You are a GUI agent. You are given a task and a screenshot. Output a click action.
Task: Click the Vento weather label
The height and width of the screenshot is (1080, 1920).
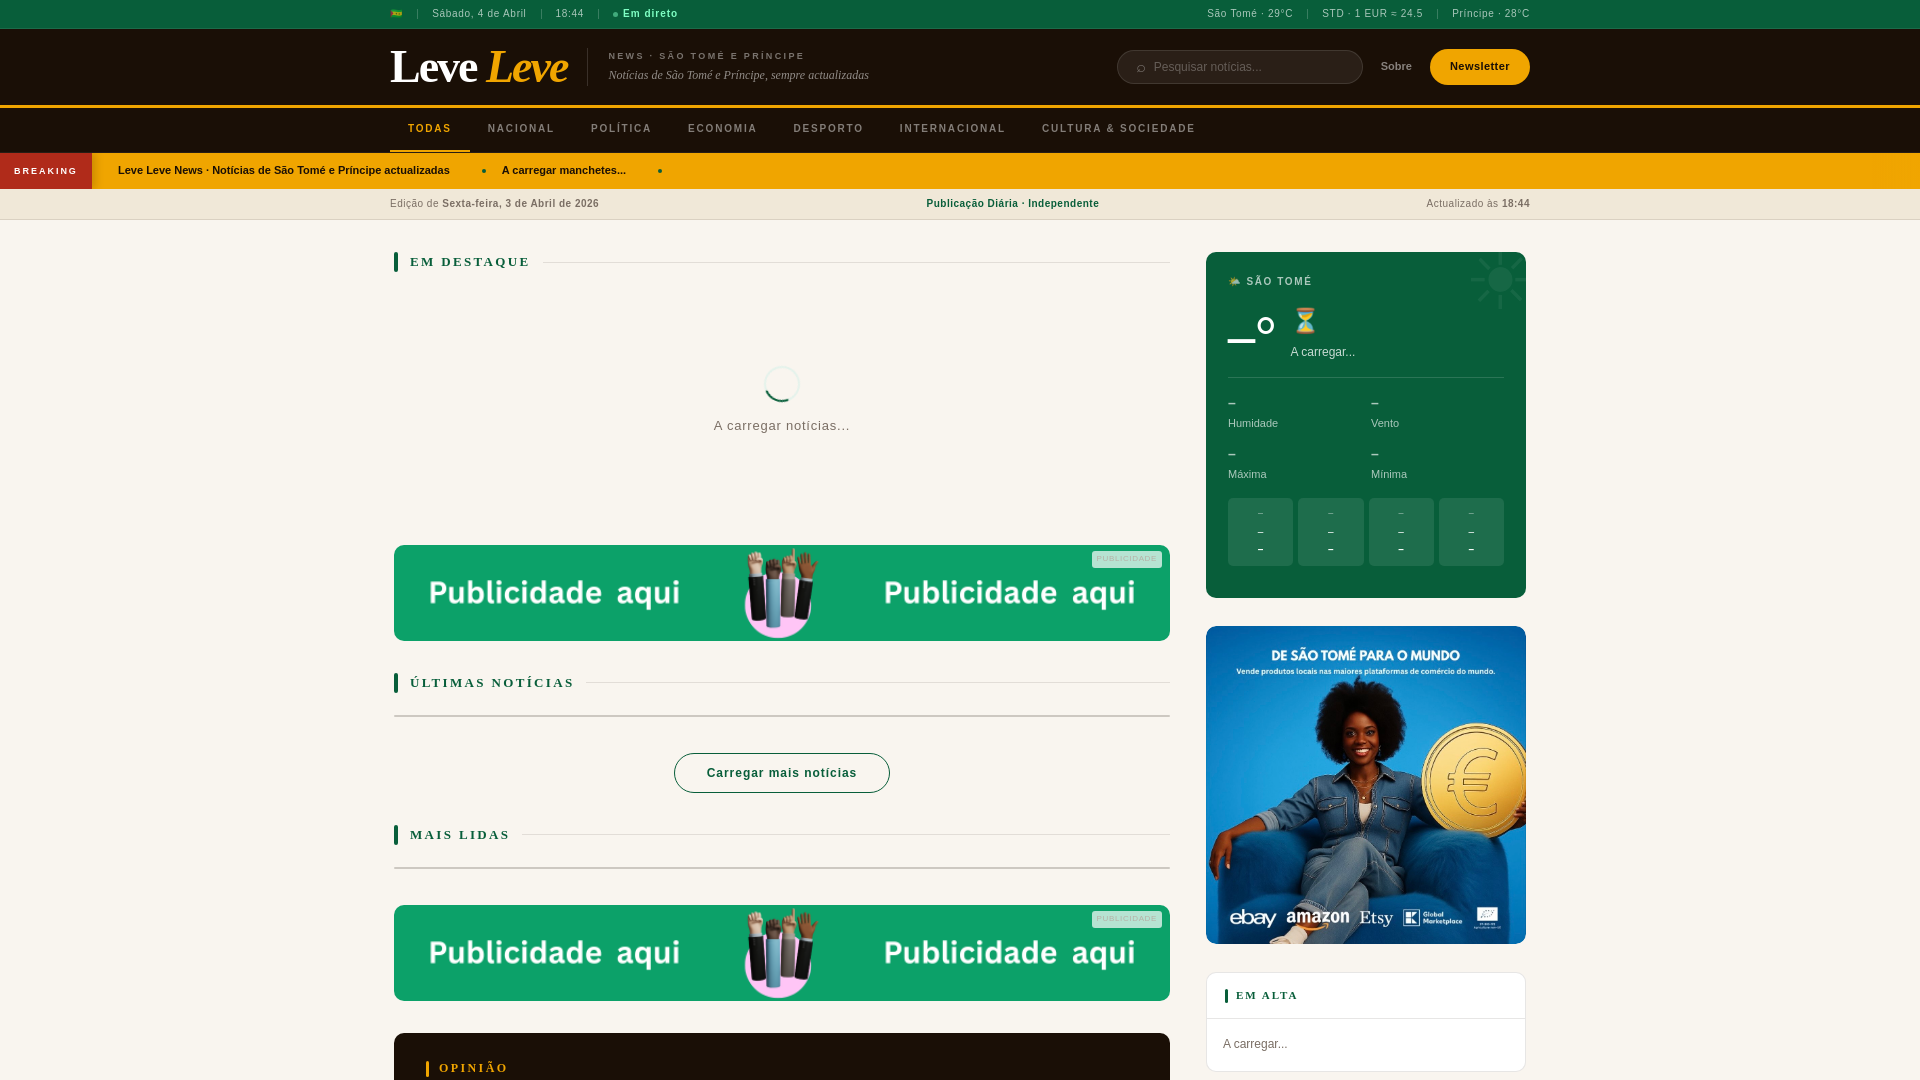coord(1385,424)
